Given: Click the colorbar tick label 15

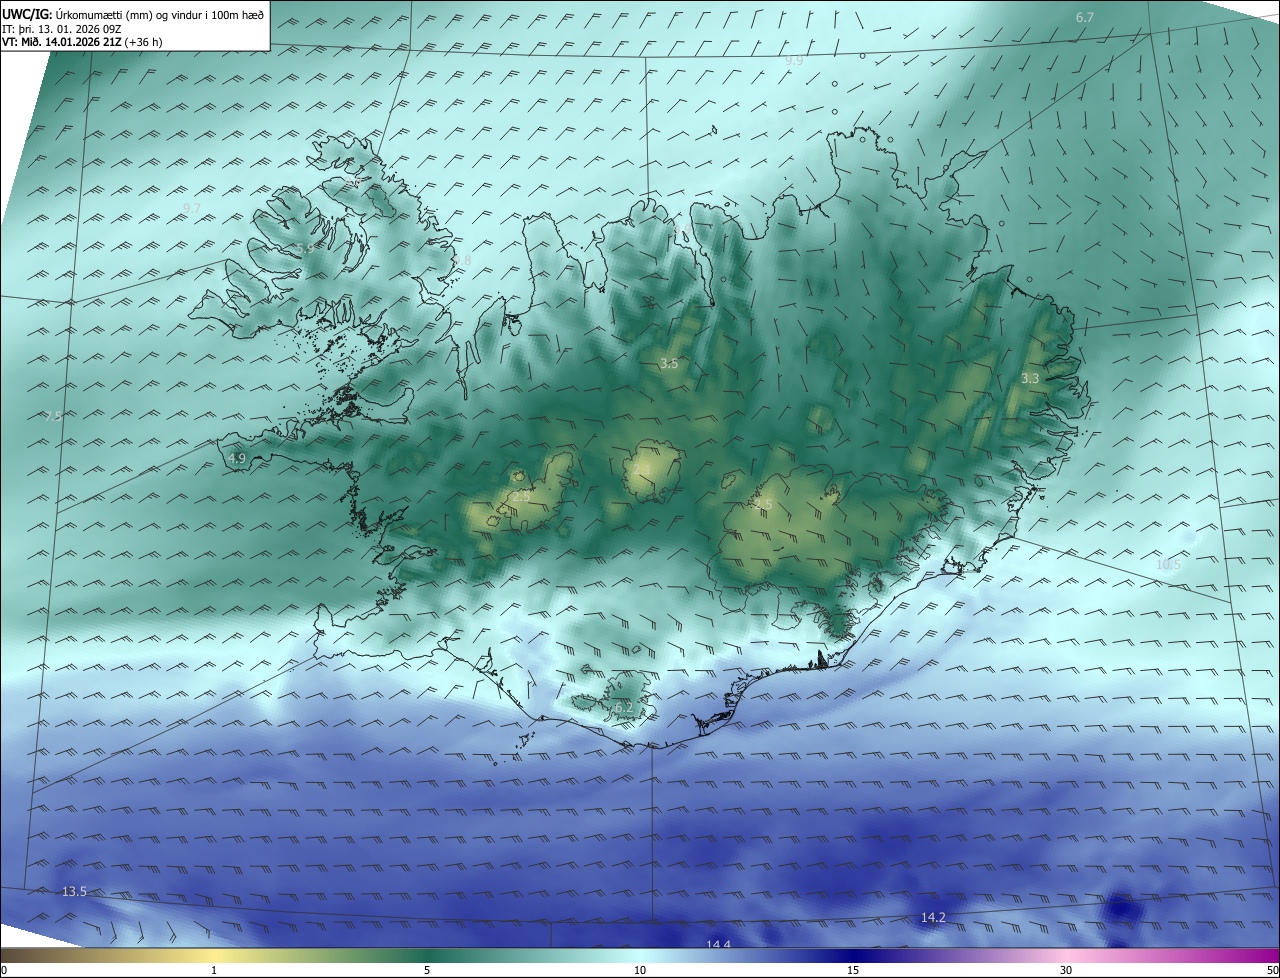Looking at the screenshot, I should [853, 971].
